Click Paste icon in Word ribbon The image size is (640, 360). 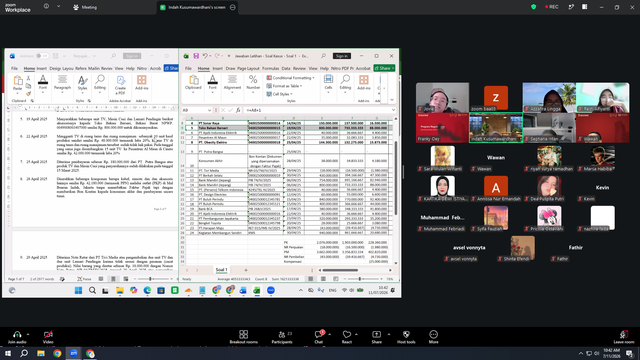point(18,80)
